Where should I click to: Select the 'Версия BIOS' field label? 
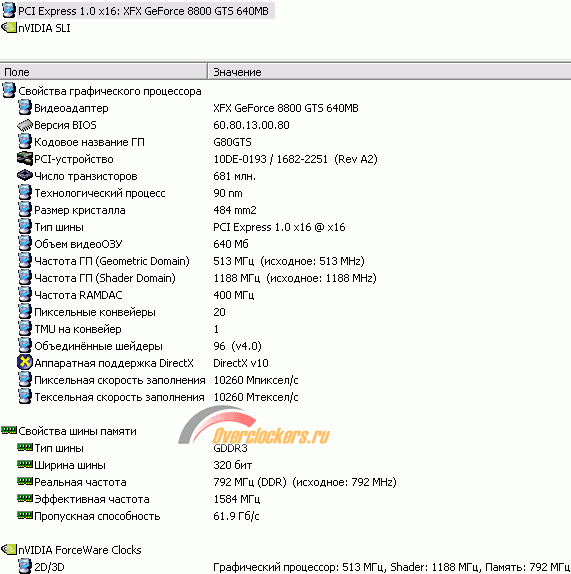click(65, 125)
